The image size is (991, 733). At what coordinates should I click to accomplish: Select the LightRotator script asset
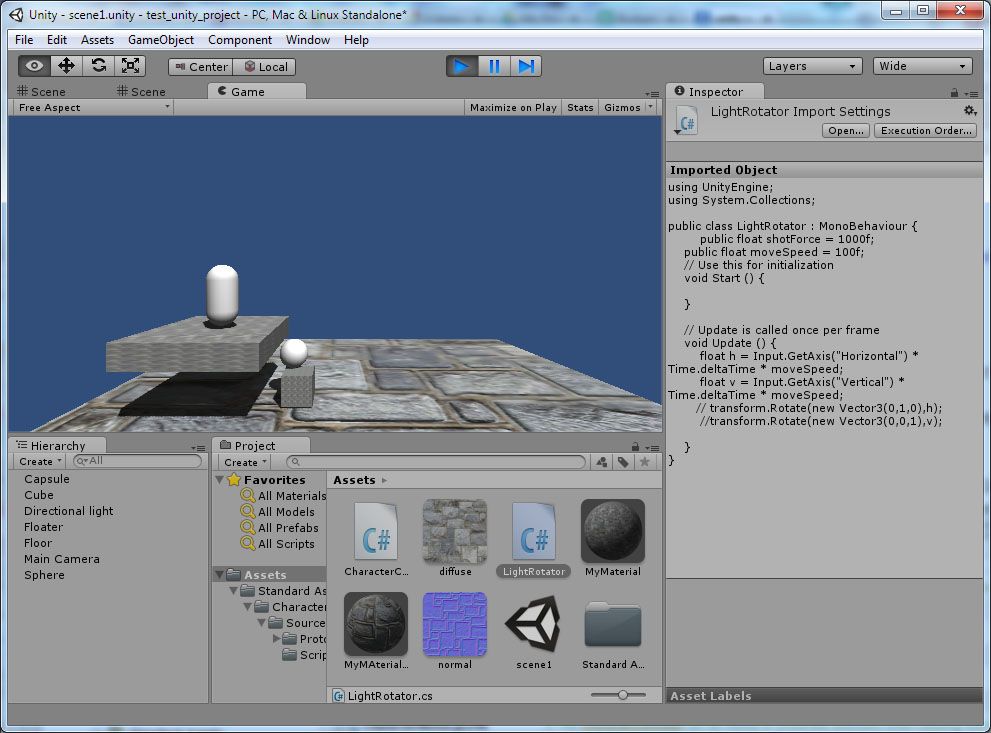pos(534,538)
